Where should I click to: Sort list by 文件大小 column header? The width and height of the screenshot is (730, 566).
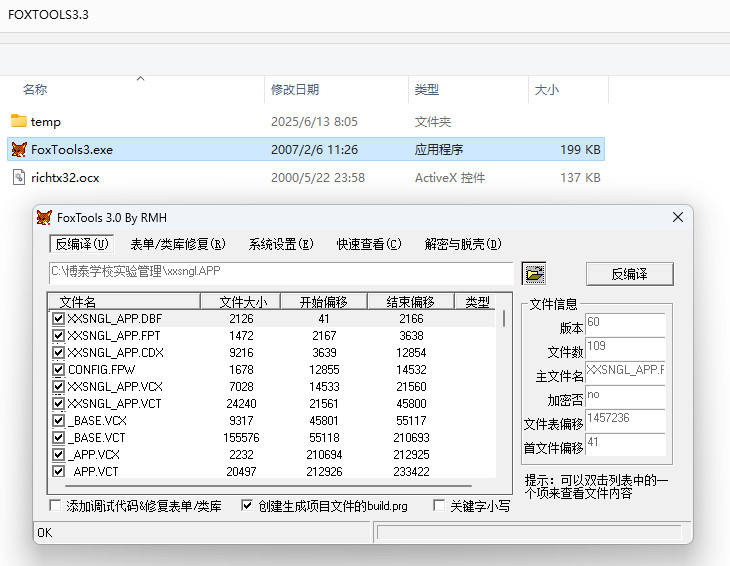click(x=242, y=301)
